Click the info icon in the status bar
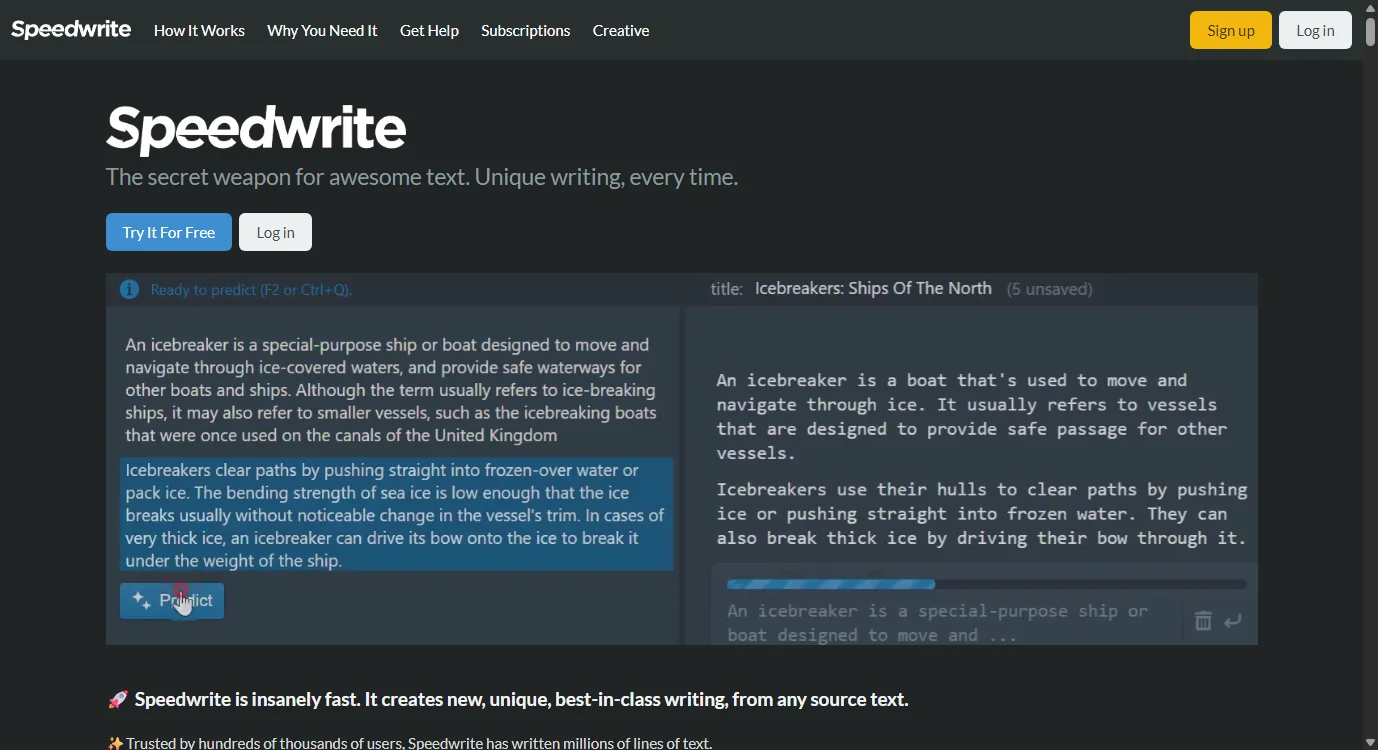The width and height of the screenshot is (1378, 750). (x=129, y=289)
